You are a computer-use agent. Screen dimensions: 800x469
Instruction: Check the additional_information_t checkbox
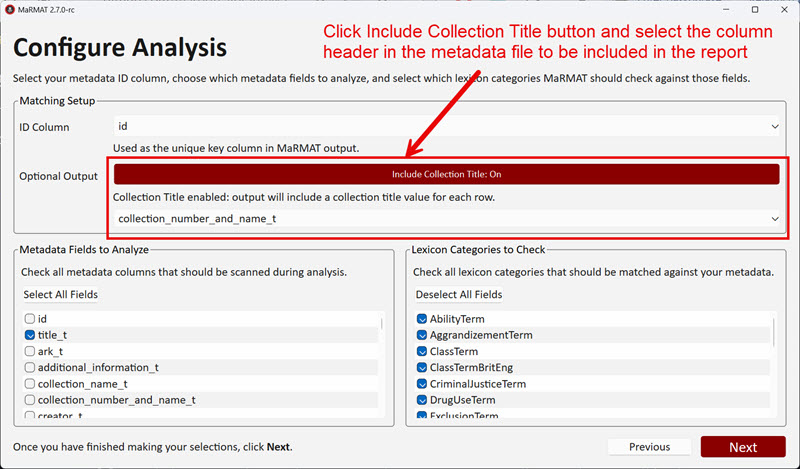click(x=30, y=367)
